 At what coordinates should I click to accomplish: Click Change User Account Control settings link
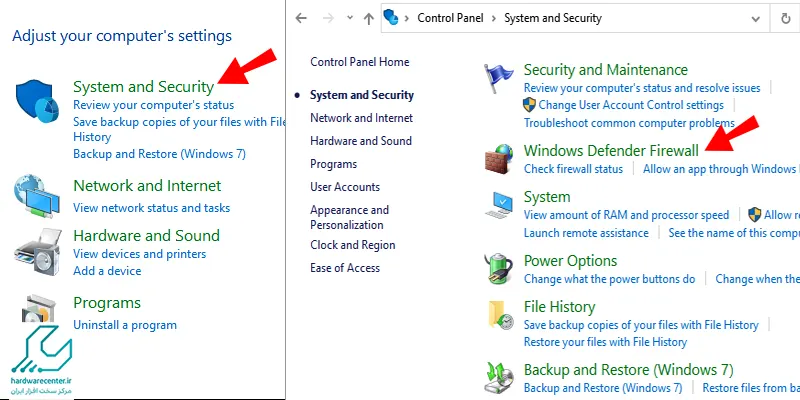click(631, 105)
